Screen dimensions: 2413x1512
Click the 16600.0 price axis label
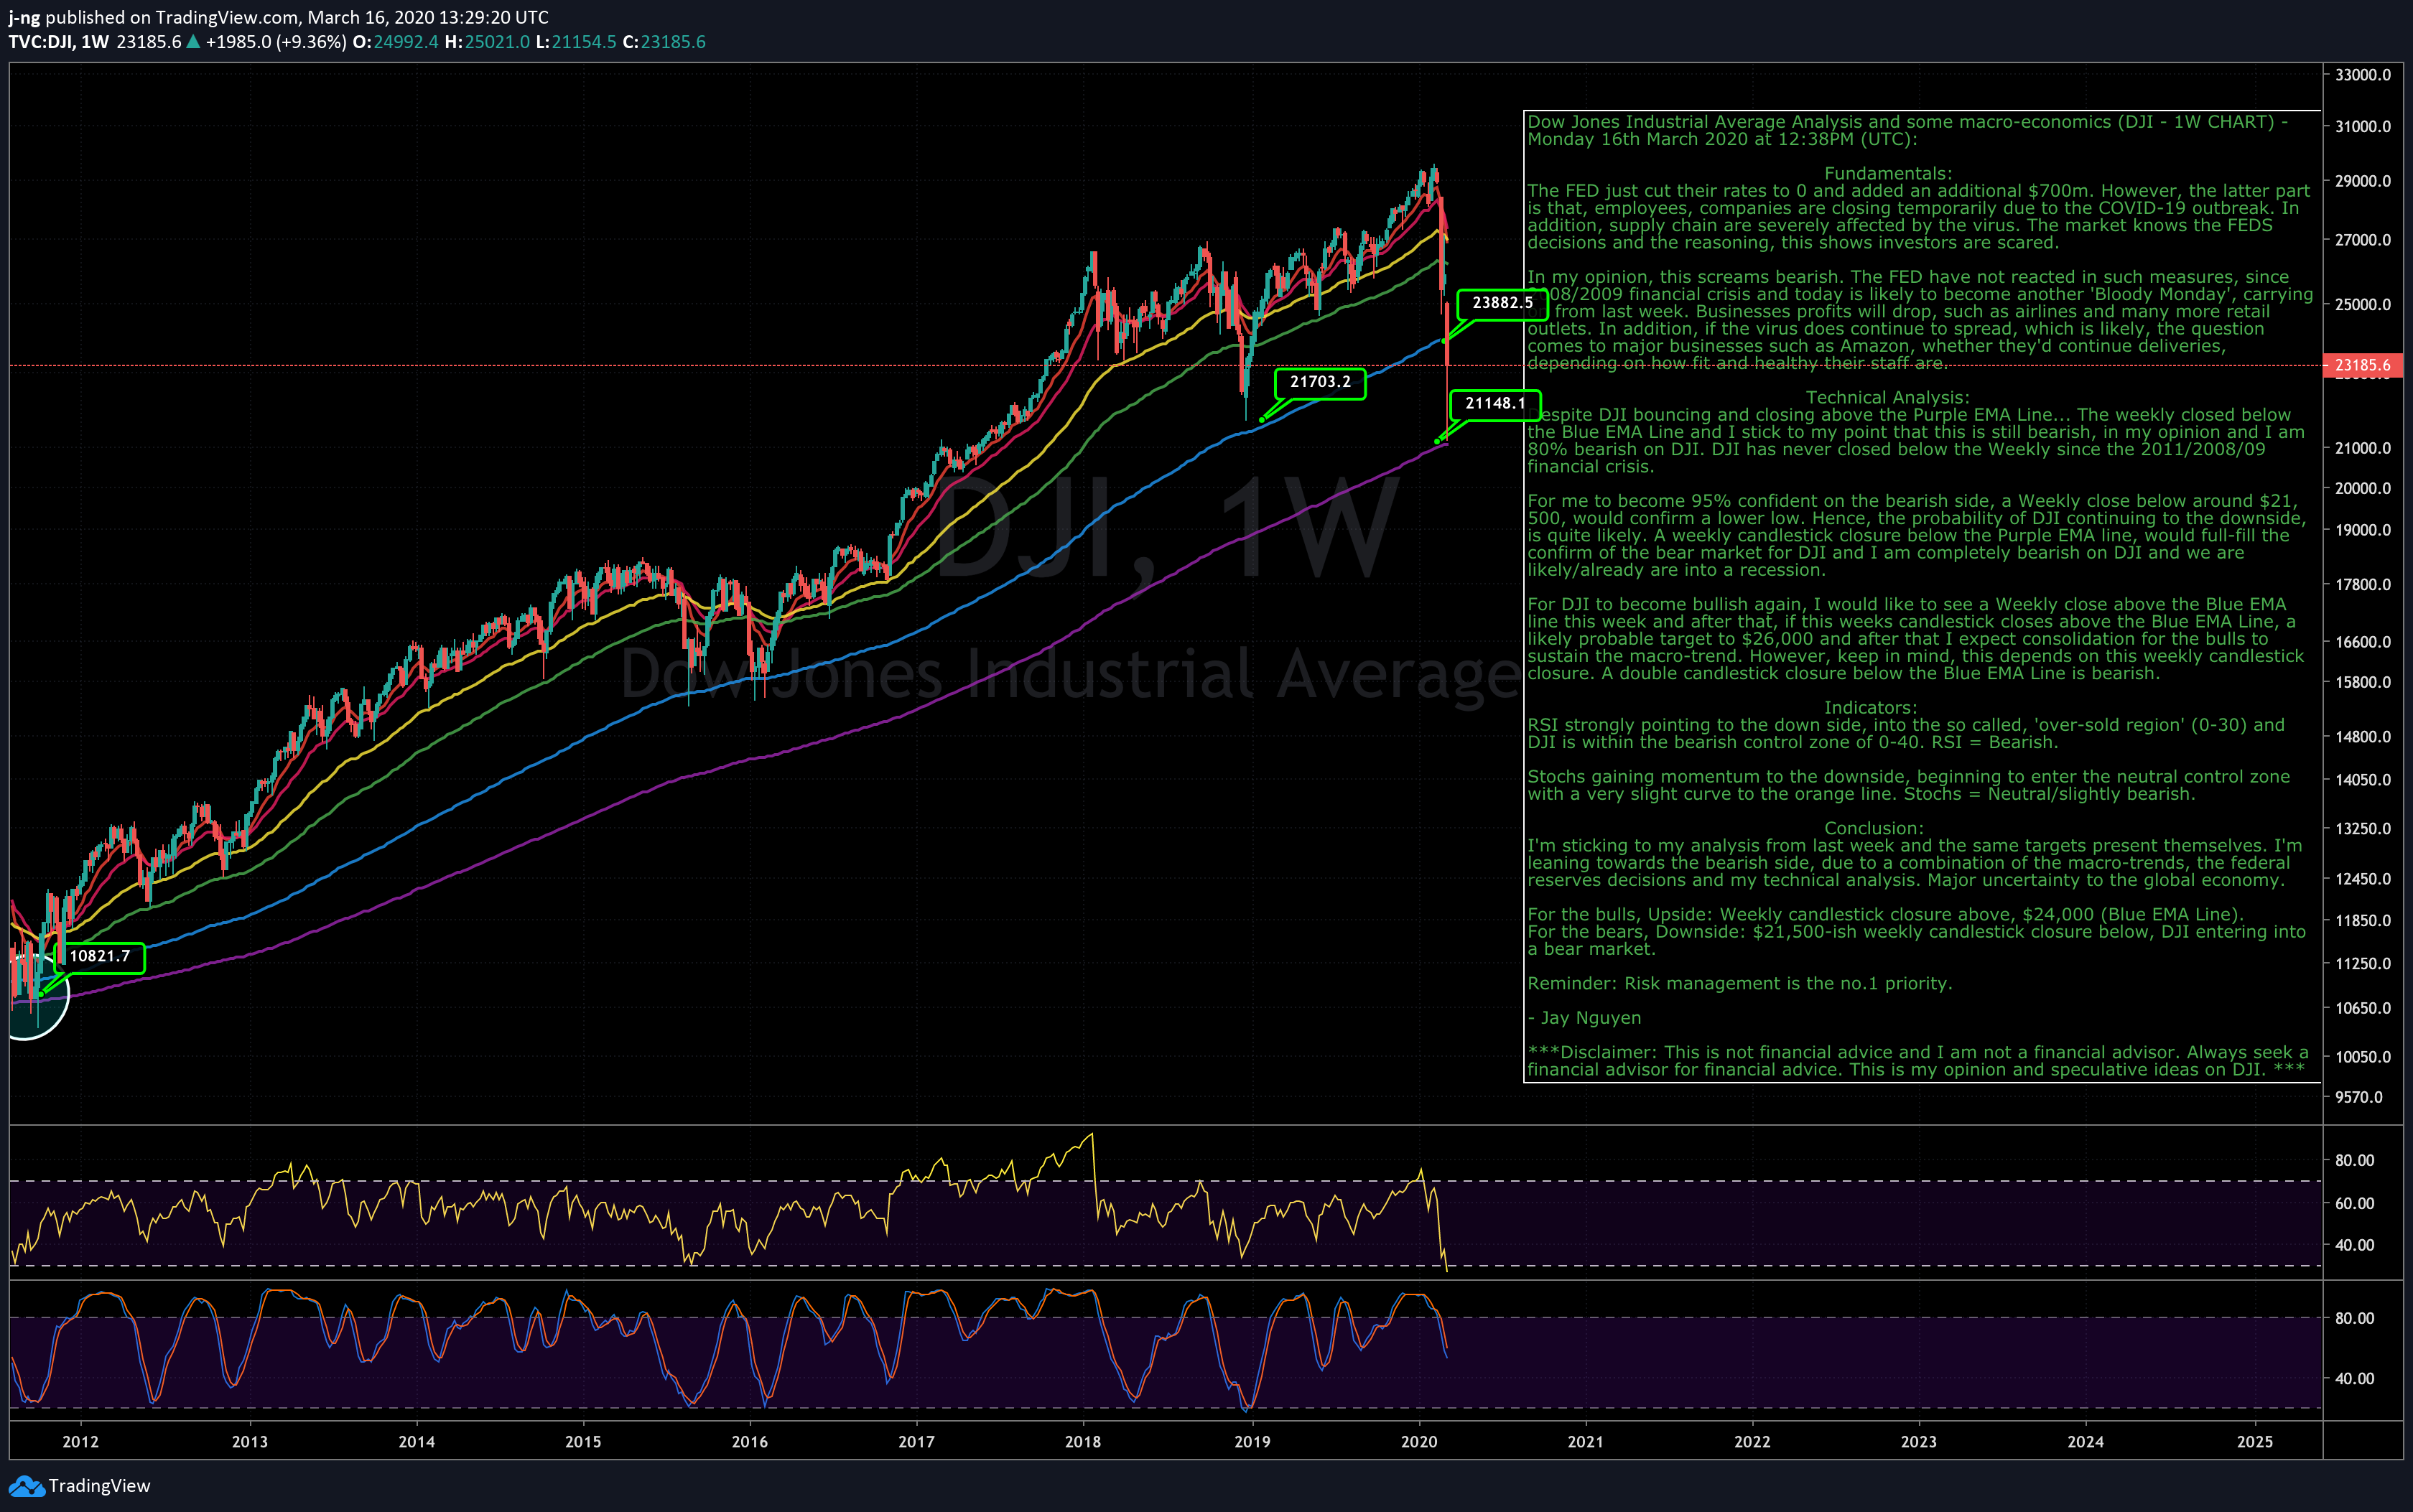2362,642
